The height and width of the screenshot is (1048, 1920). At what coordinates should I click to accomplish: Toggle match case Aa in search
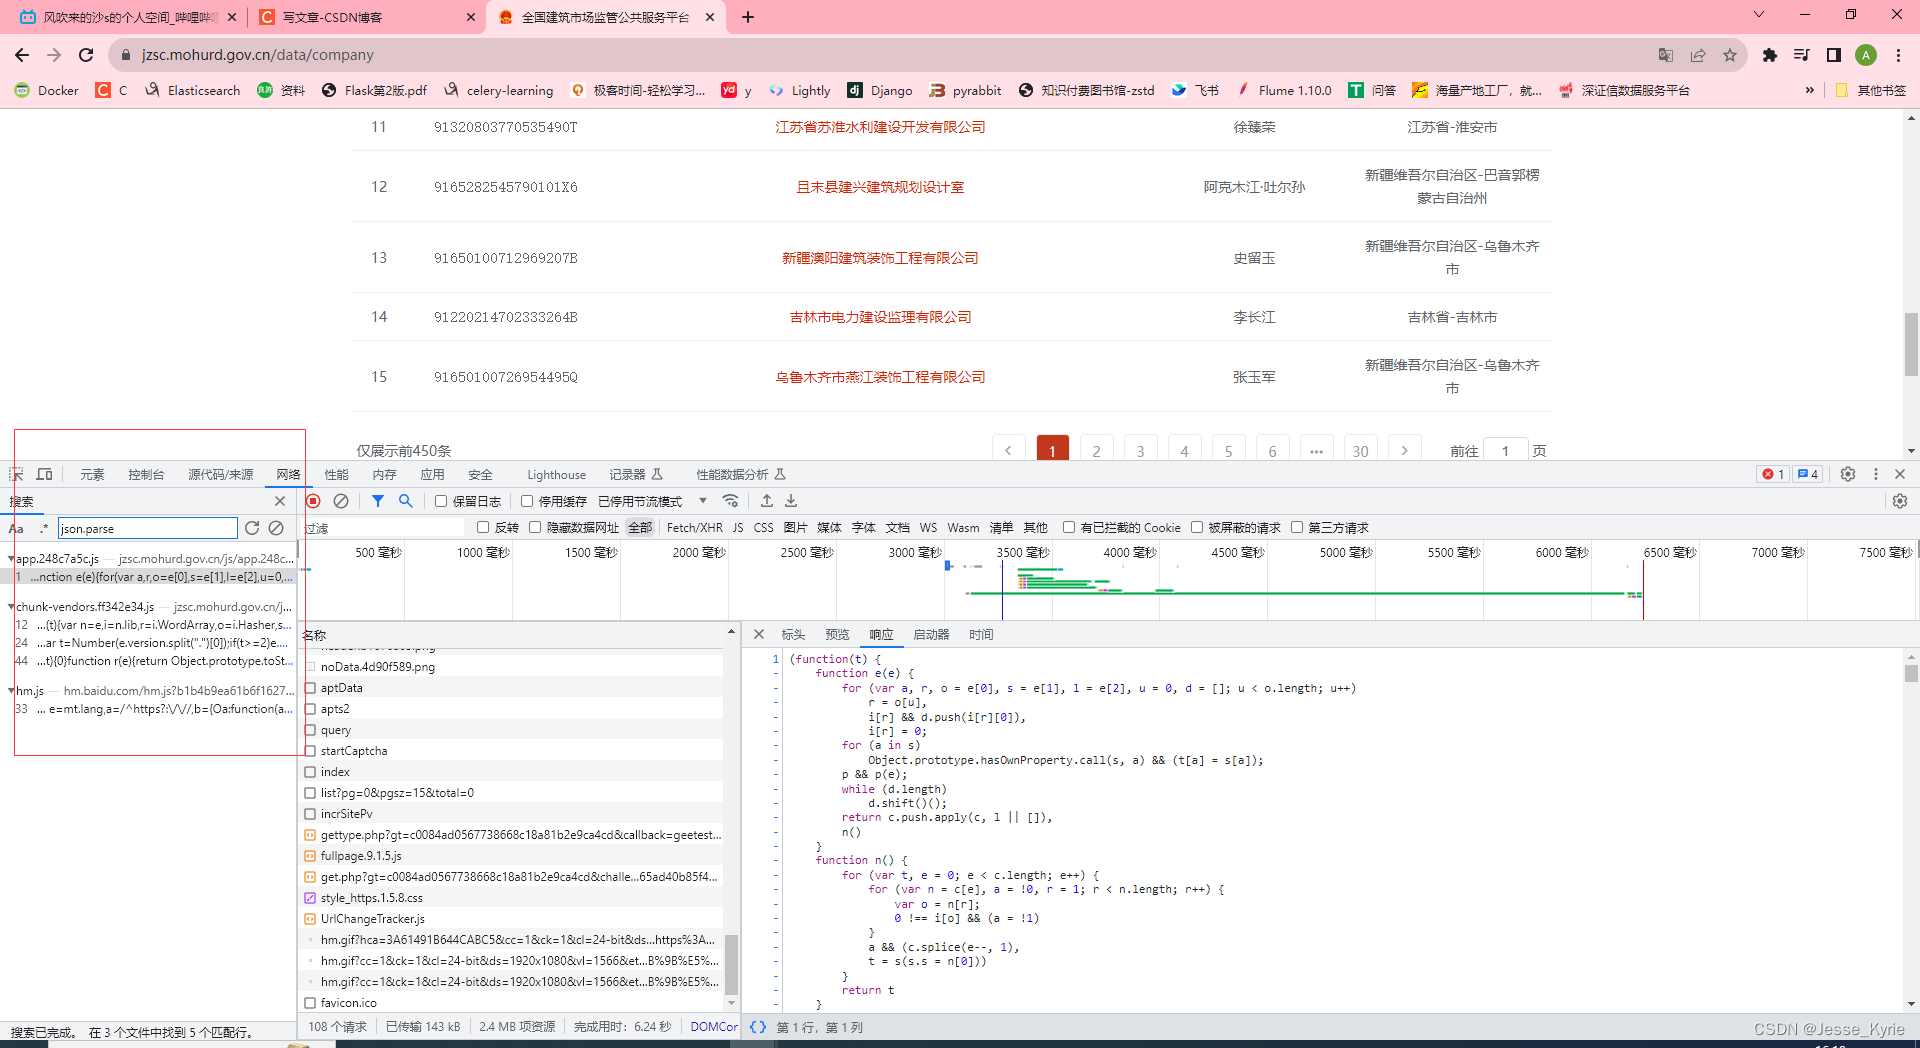(x=17, y=528)
